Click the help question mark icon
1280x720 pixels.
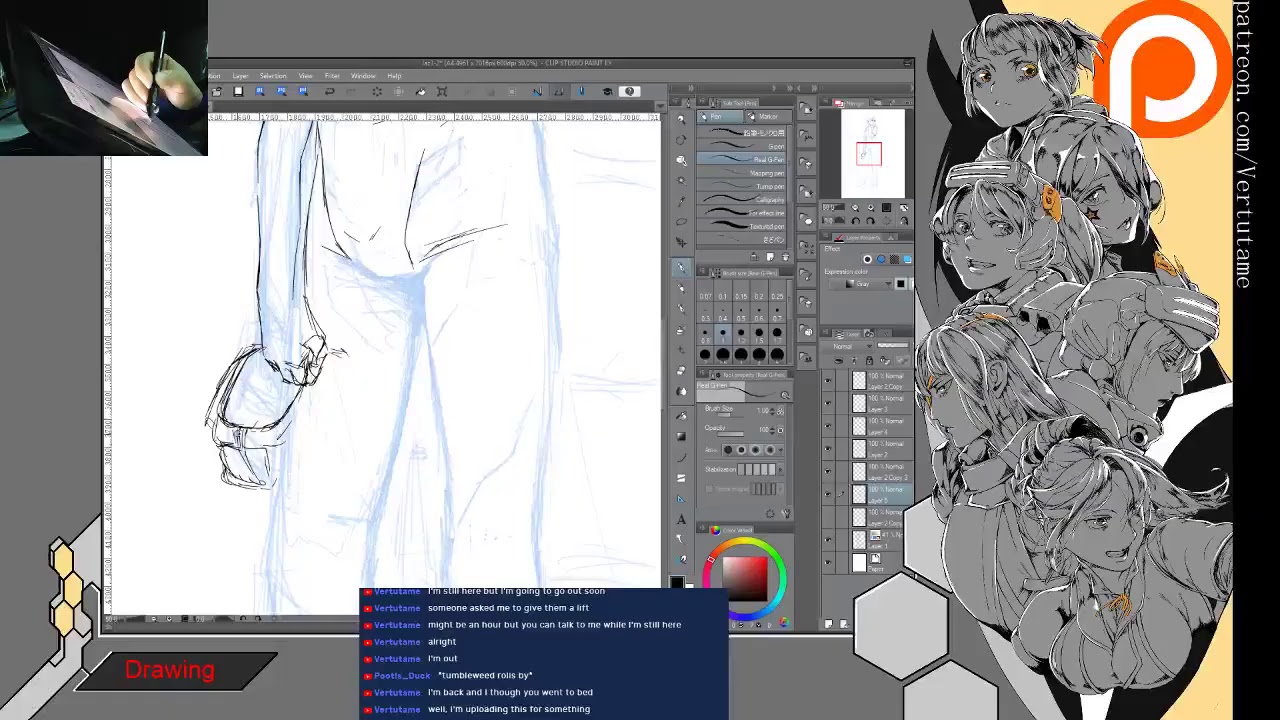pyautogui.click(x=629, y=92)
